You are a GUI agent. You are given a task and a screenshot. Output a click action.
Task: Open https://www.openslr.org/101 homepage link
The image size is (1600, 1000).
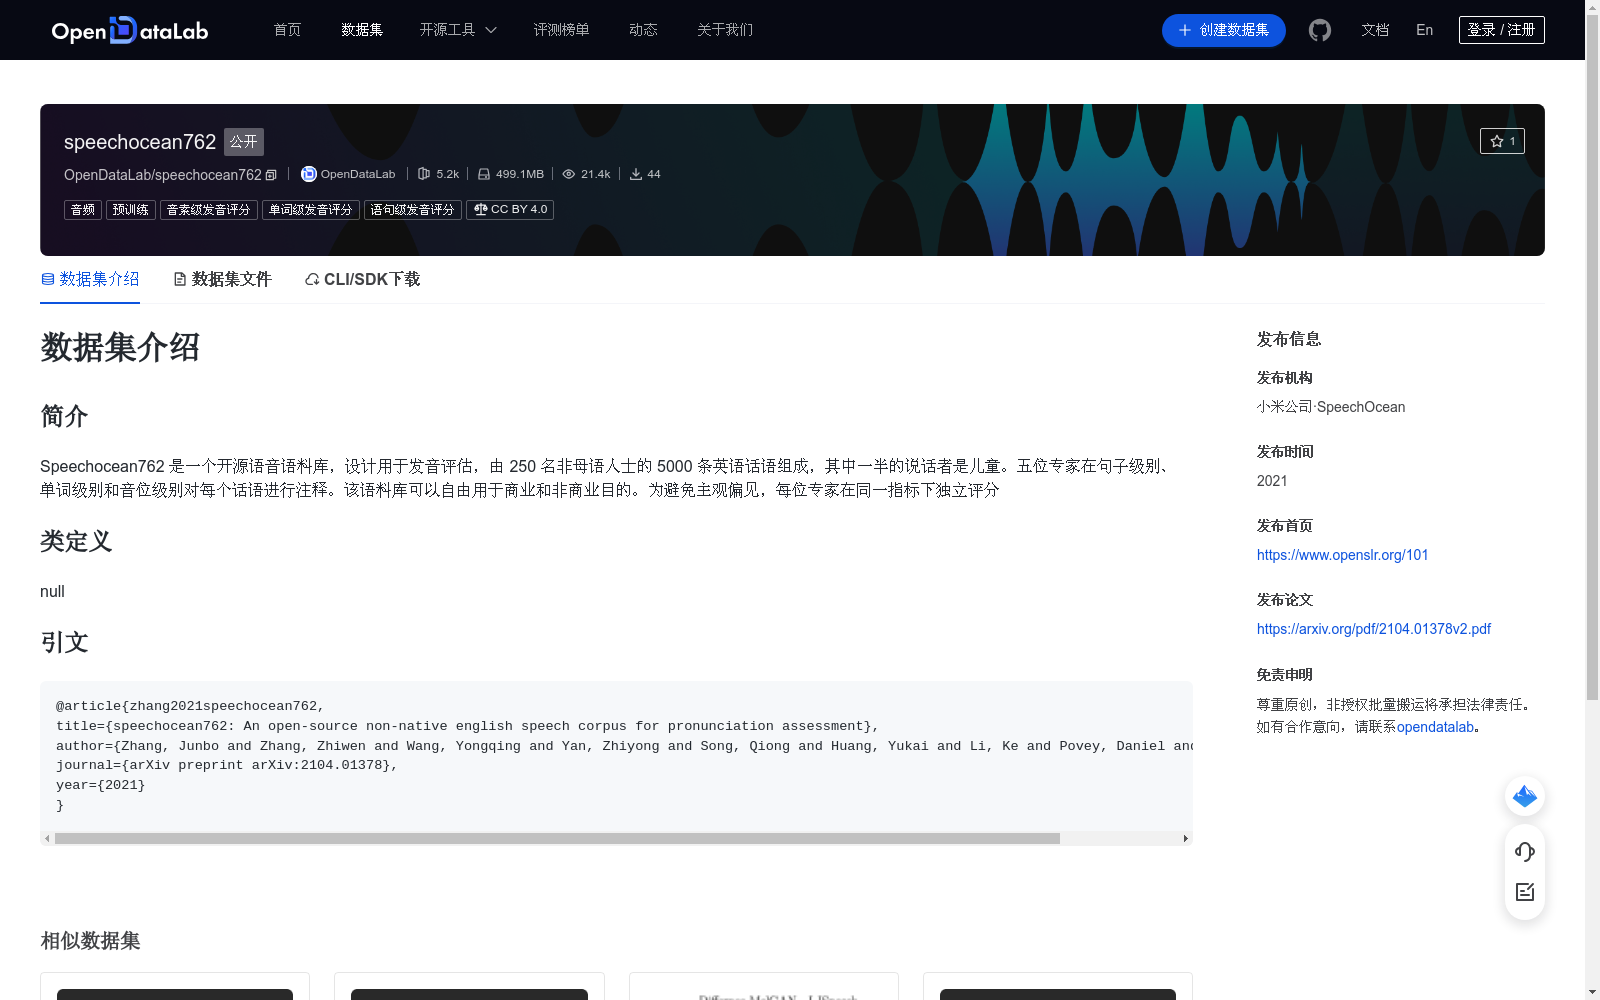(1343, 555)
